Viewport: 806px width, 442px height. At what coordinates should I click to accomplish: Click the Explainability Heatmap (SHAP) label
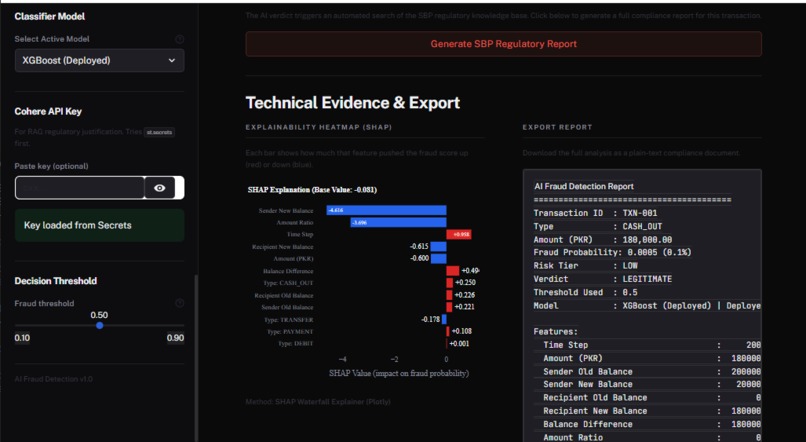click(319, 127)
